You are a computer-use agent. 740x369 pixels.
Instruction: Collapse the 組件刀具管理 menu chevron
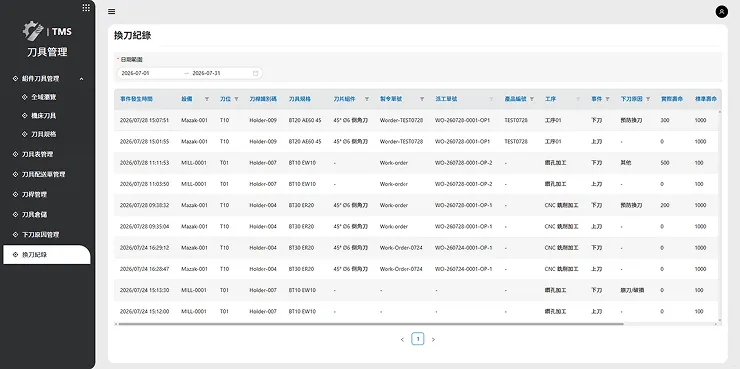pos(82,79)
